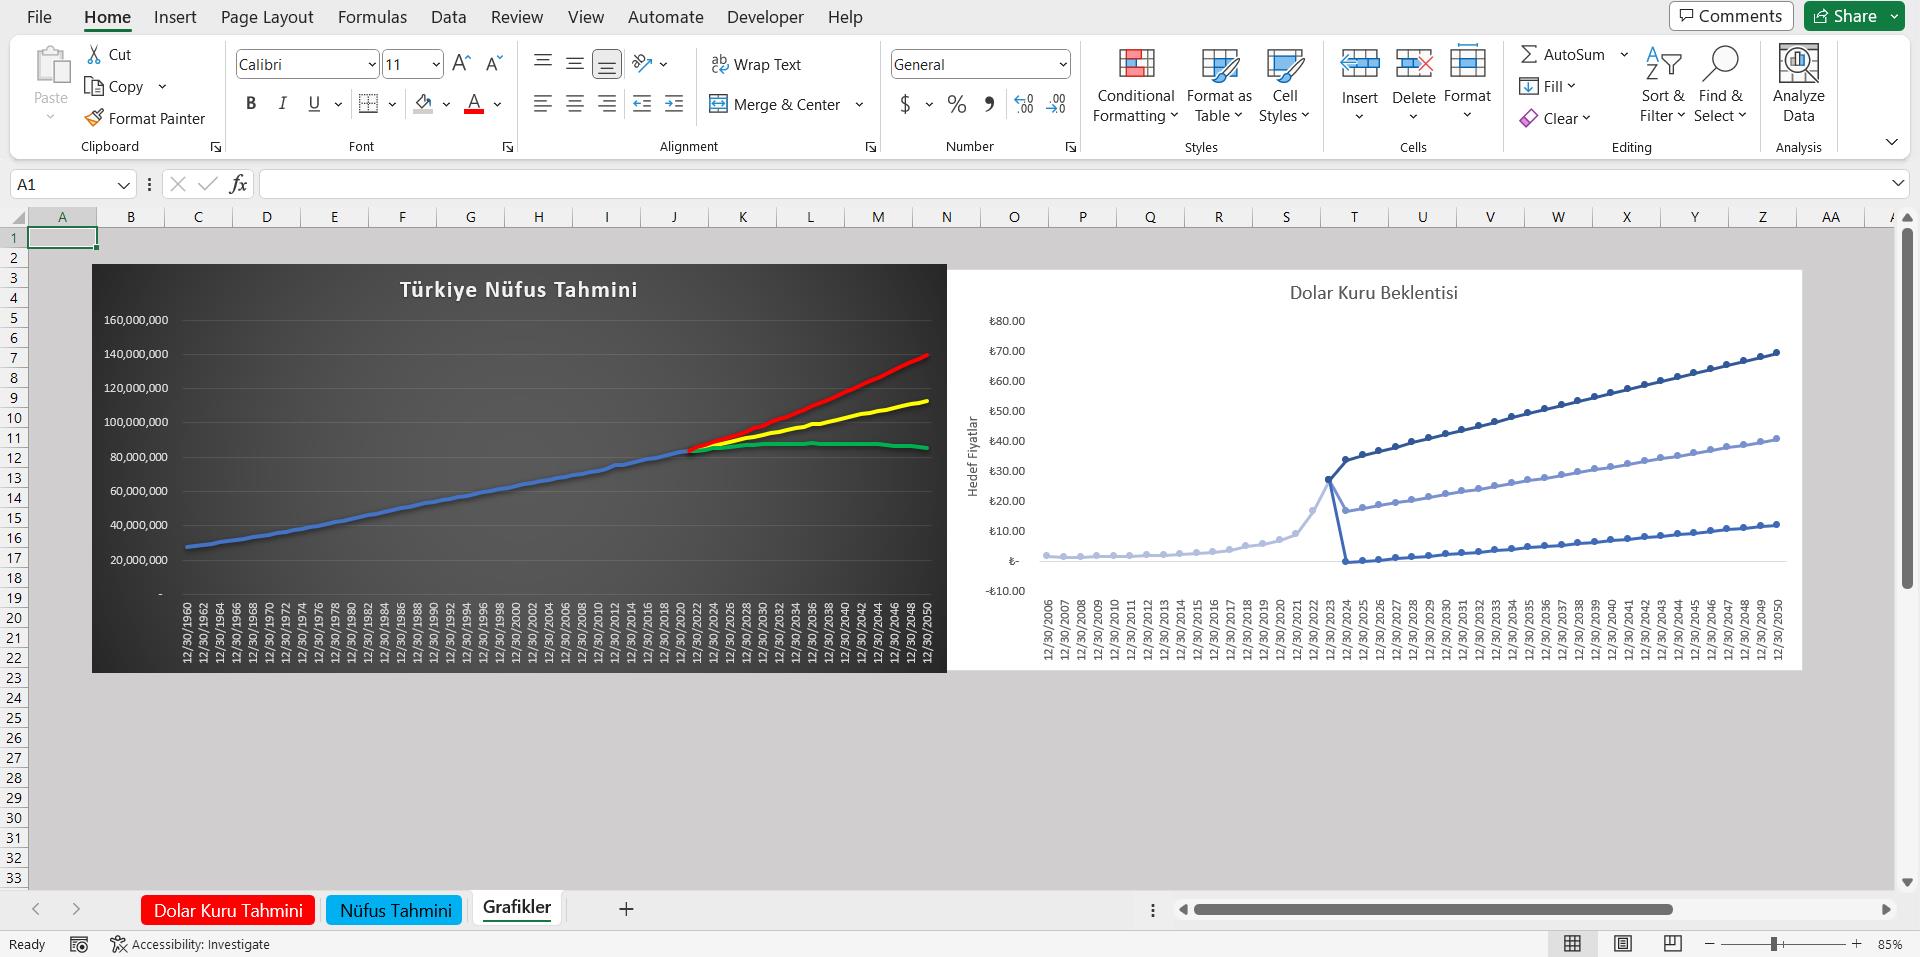This screenshot has height=957, width=1920.
Task: Click the Percent Style icon
Action: coord(956,104)
